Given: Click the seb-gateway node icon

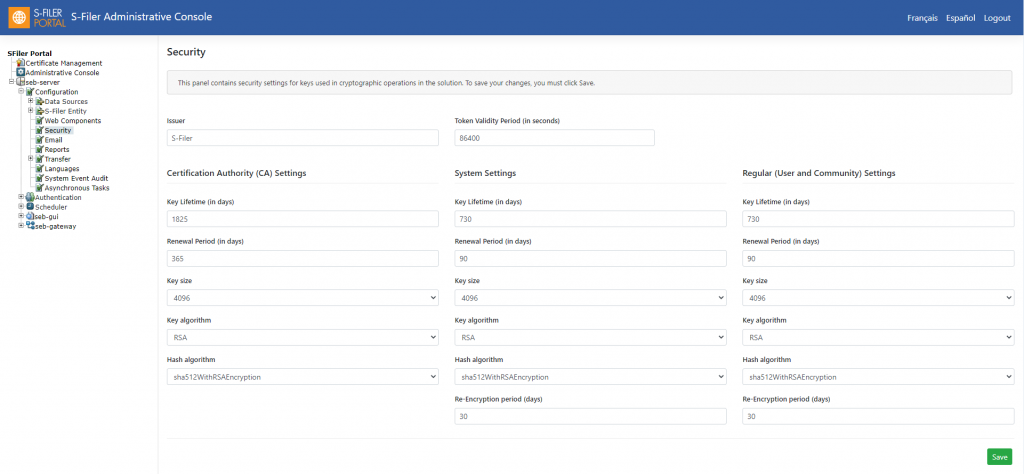Looking at the screenshot, I should click(30, 226).
